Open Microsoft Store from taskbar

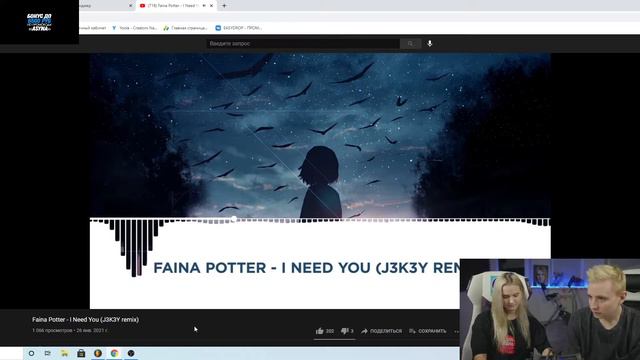[x=81, y=353]
